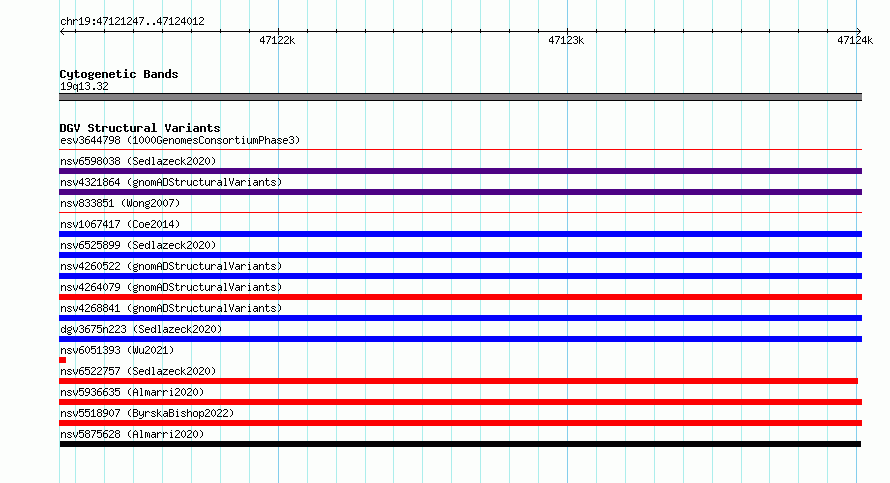Click the chr19:47121247..47124012 coordinate label
This screenshot has width=890, height=483.
coord(132,22)
